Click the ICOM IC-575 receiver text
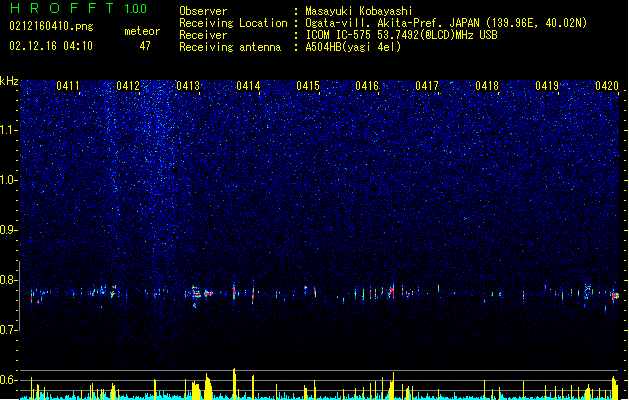The height and width of the screenshot is (400, 629). coord(401,35)
